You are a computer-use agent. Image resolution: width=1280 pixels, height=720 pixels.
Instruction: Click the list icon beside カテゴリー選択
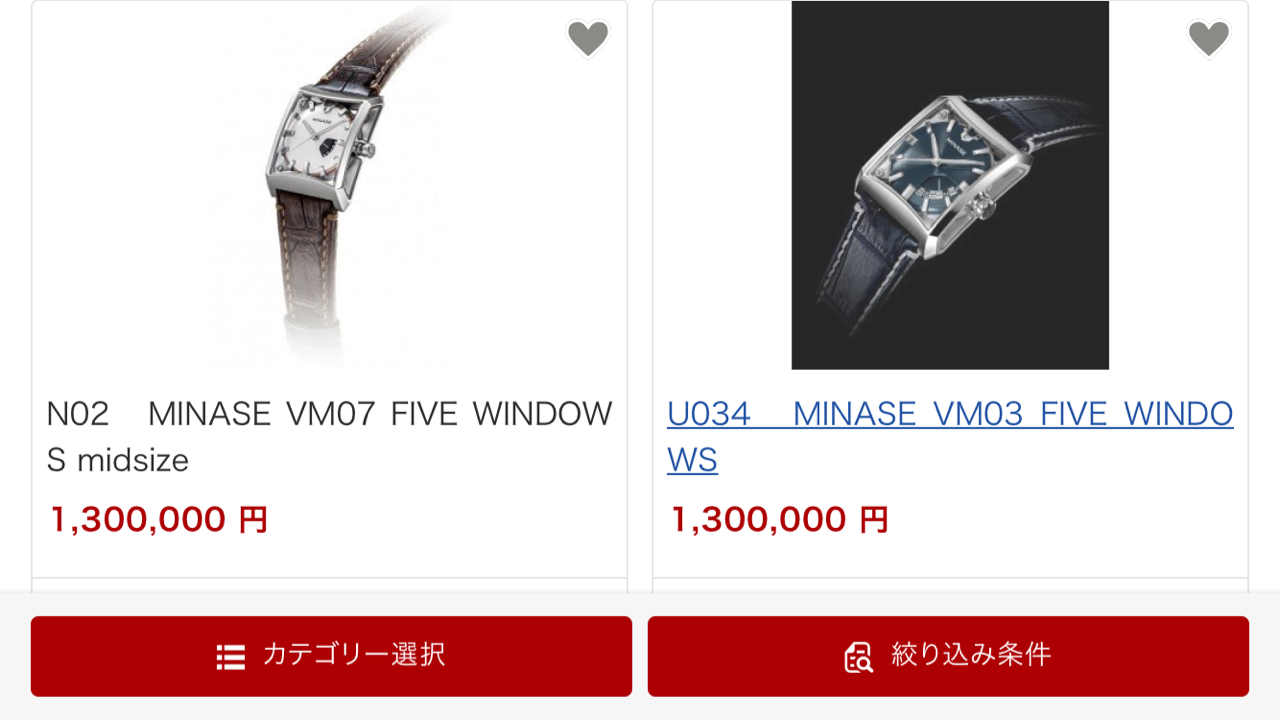[231, 657]
